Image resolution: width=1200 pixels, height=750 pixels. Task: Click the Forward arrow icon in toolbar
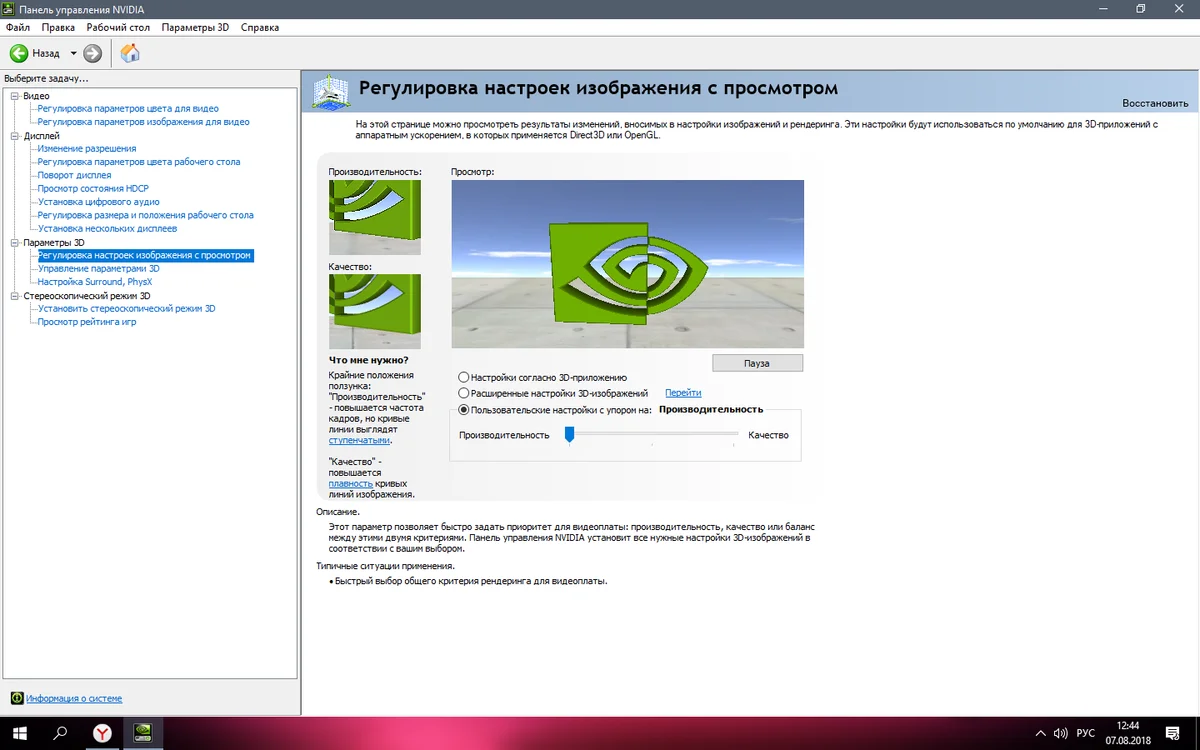[93, 53]
